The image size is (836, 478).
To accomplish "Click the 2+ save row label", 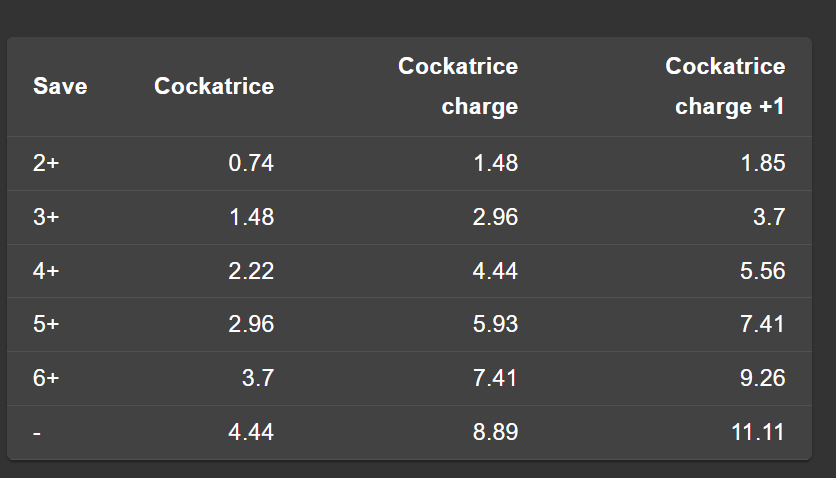I will pos(46,163).
